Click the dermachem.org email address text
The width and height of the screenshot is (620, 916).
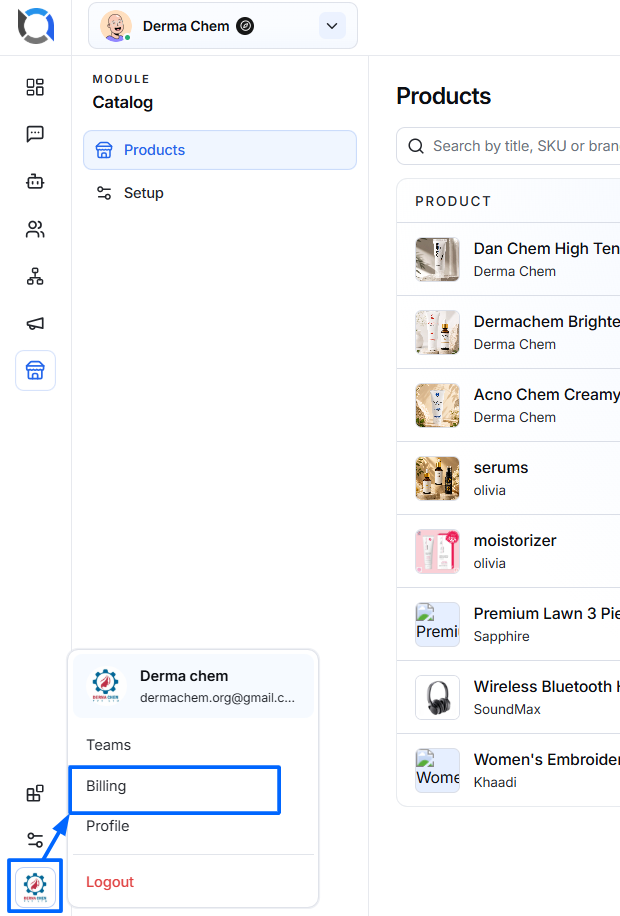(217, 698)
